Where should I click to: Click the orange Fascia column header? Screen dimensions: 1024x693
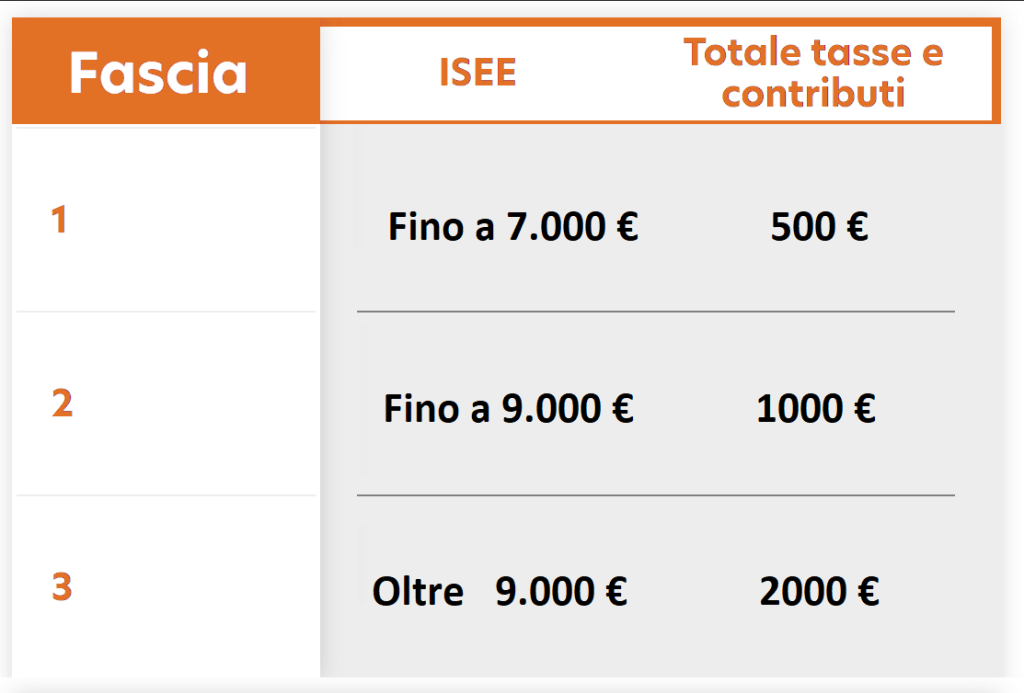pos(158,74)
